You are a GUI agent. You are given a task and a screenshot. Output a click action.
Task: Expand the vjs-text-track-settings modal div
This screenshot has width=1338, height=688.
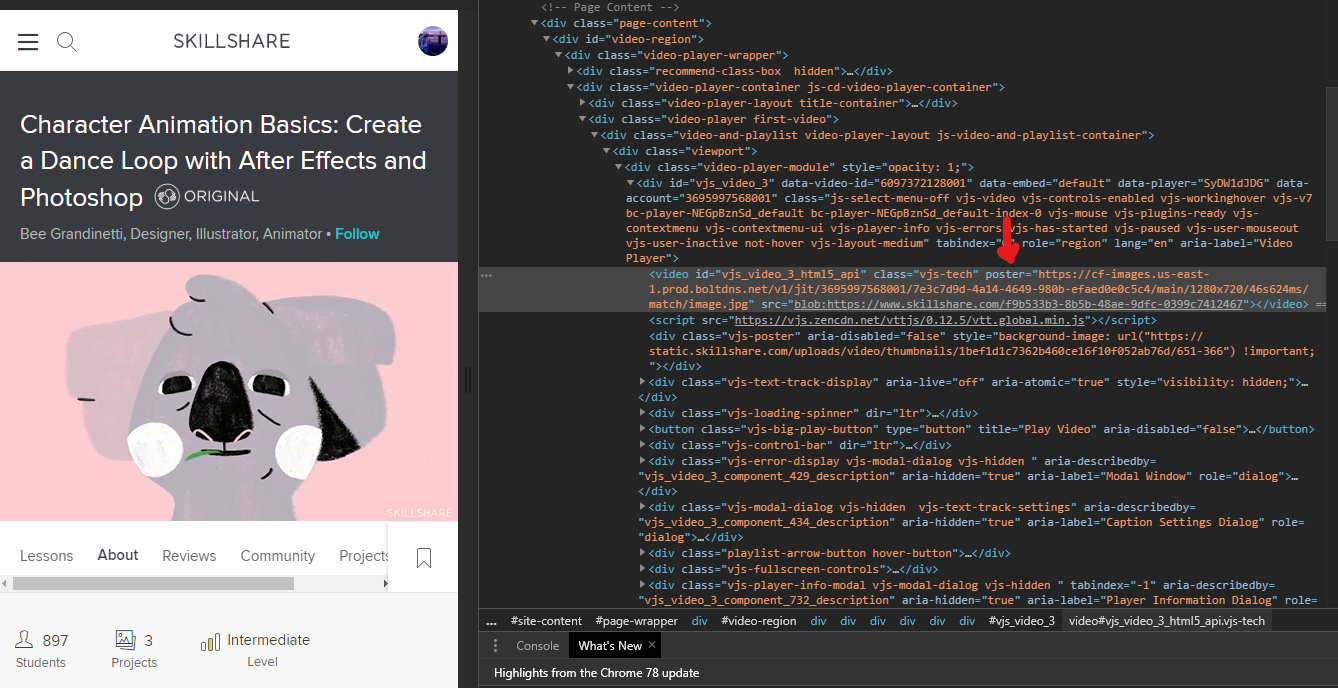click(643, 507)
